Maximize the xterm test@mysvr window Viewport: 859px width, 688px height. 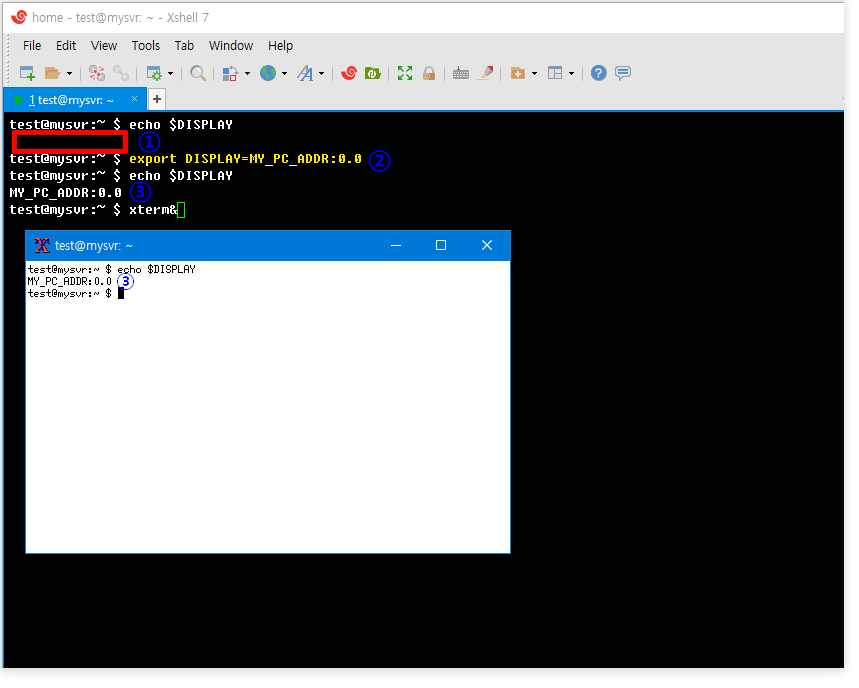[x=441, y=245]
